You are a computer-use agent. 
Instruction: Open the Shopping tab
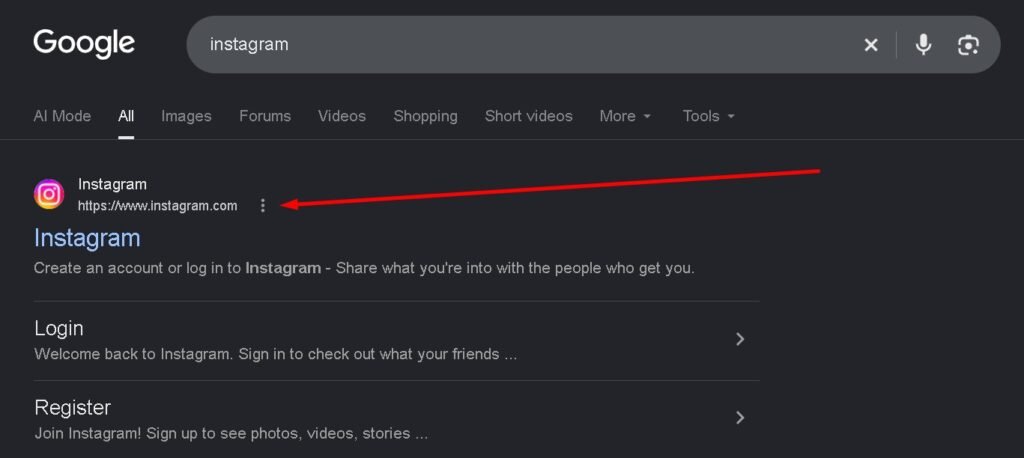tap(425, 116)
